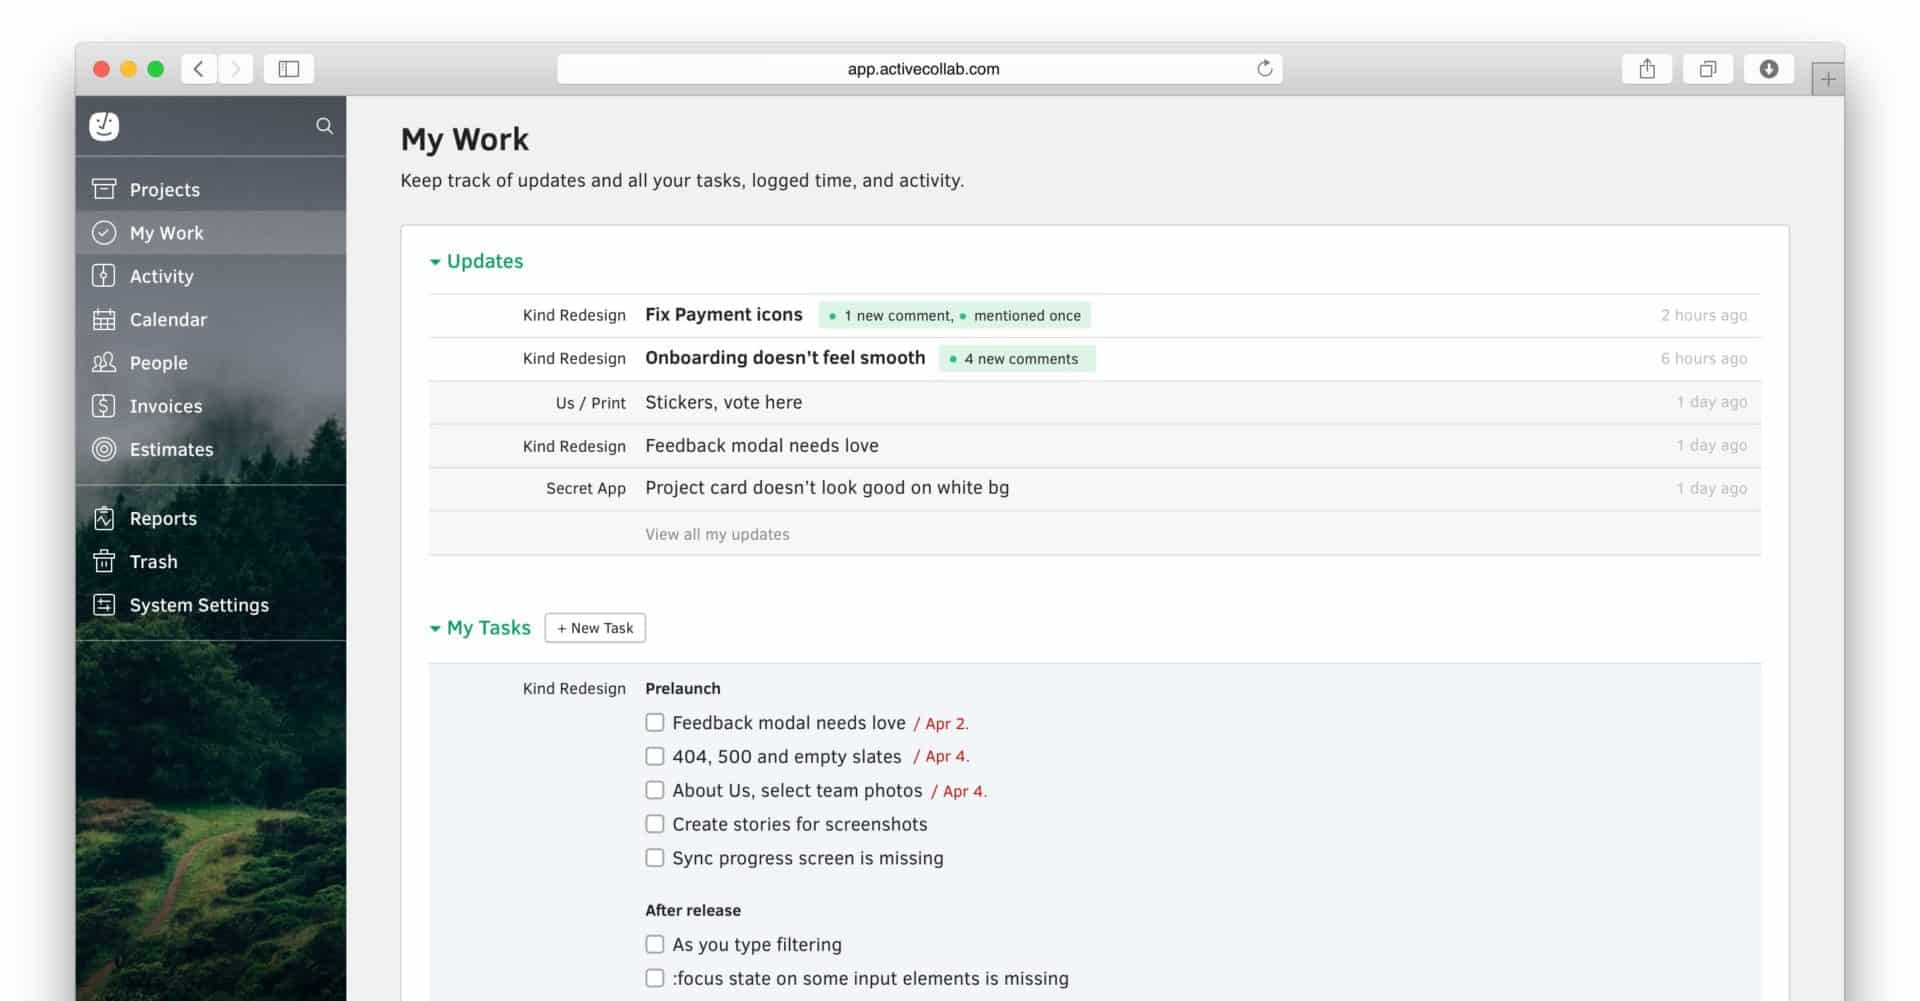Tick the 'Sync progress screen is missing' checkbox
The height and width of the screenshot is (1001, 1920).
655,857
